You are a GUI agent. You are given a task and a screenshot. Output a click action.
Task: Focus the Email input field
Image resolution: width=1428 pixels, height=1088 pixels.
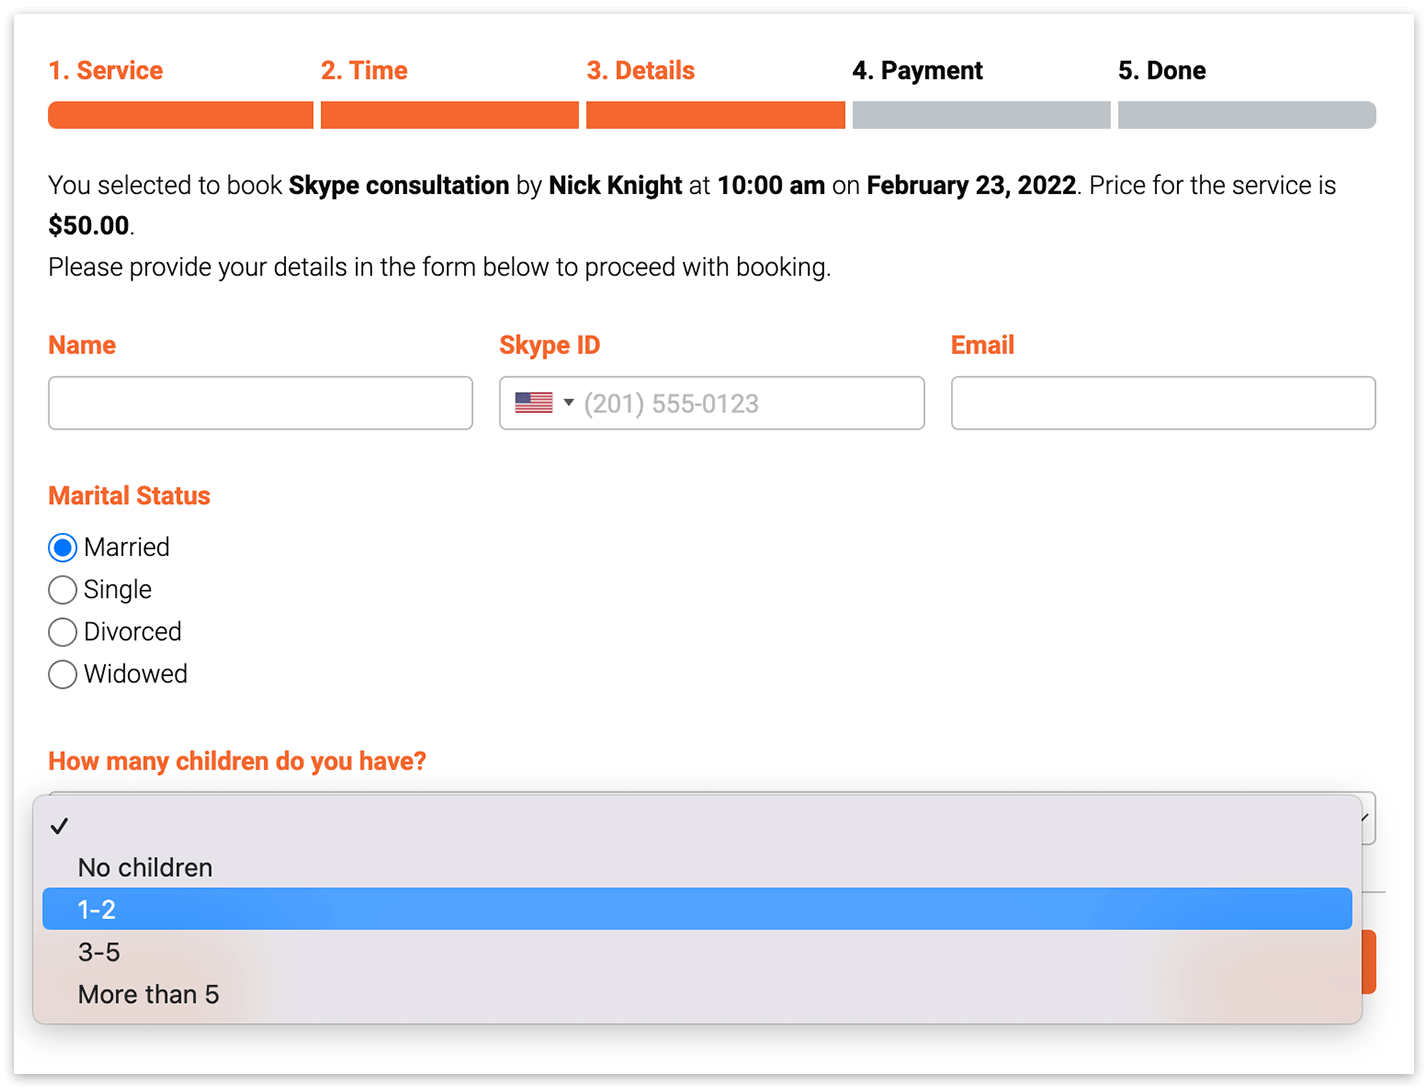pyautogui.click(x=1163, y=403)
